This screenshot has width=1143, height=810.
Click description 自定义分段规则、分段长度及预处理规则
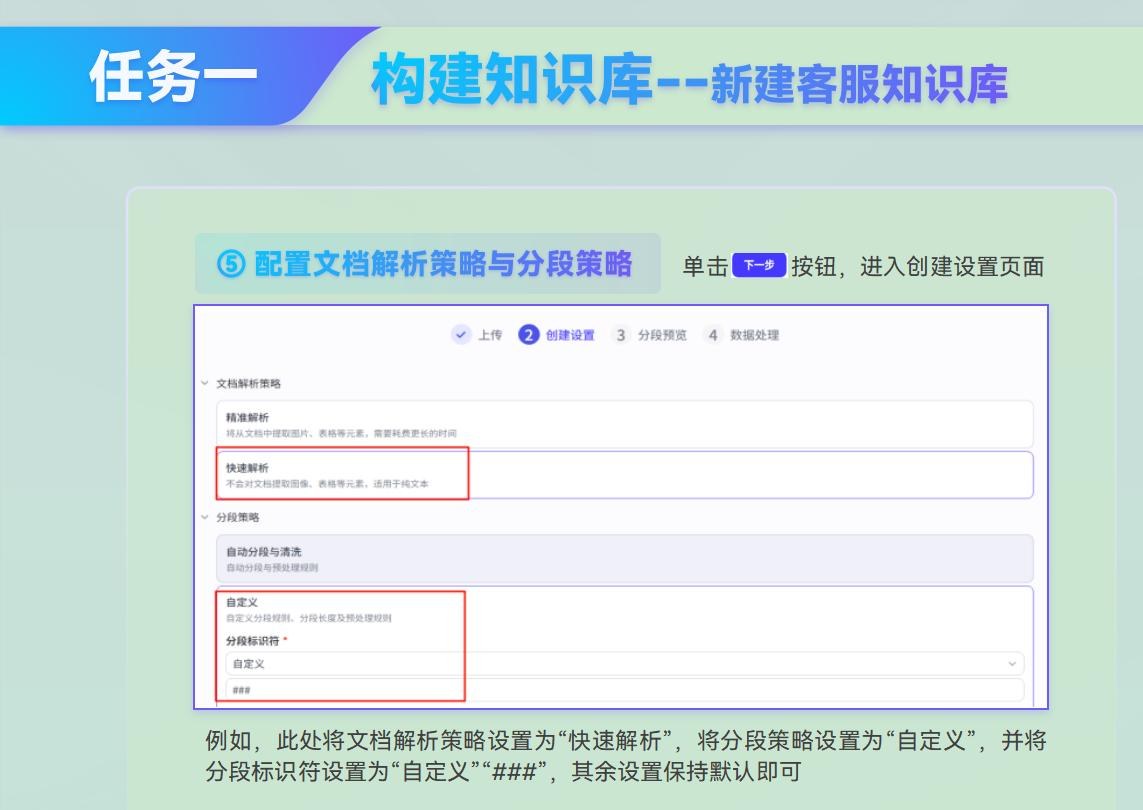pyautogui.click(x=308, y=618)
